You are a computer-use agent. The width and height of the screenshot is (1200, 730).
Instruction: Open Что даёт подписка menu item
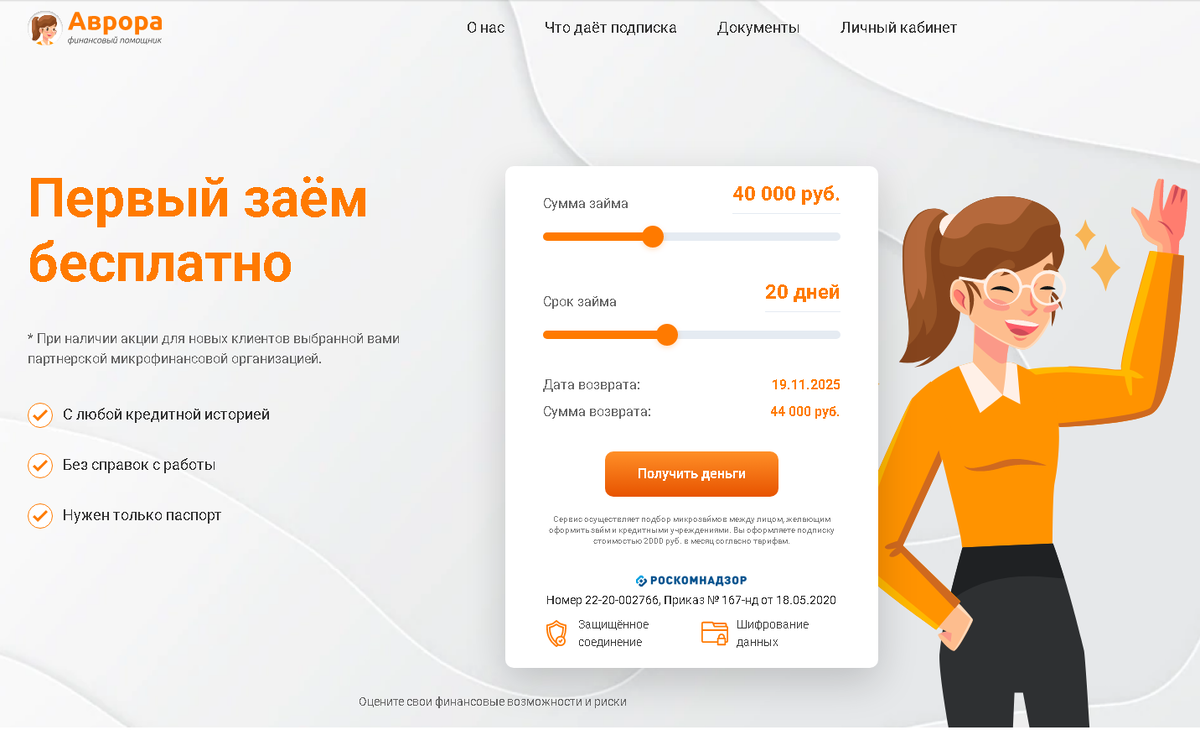(x=611, y=28)
